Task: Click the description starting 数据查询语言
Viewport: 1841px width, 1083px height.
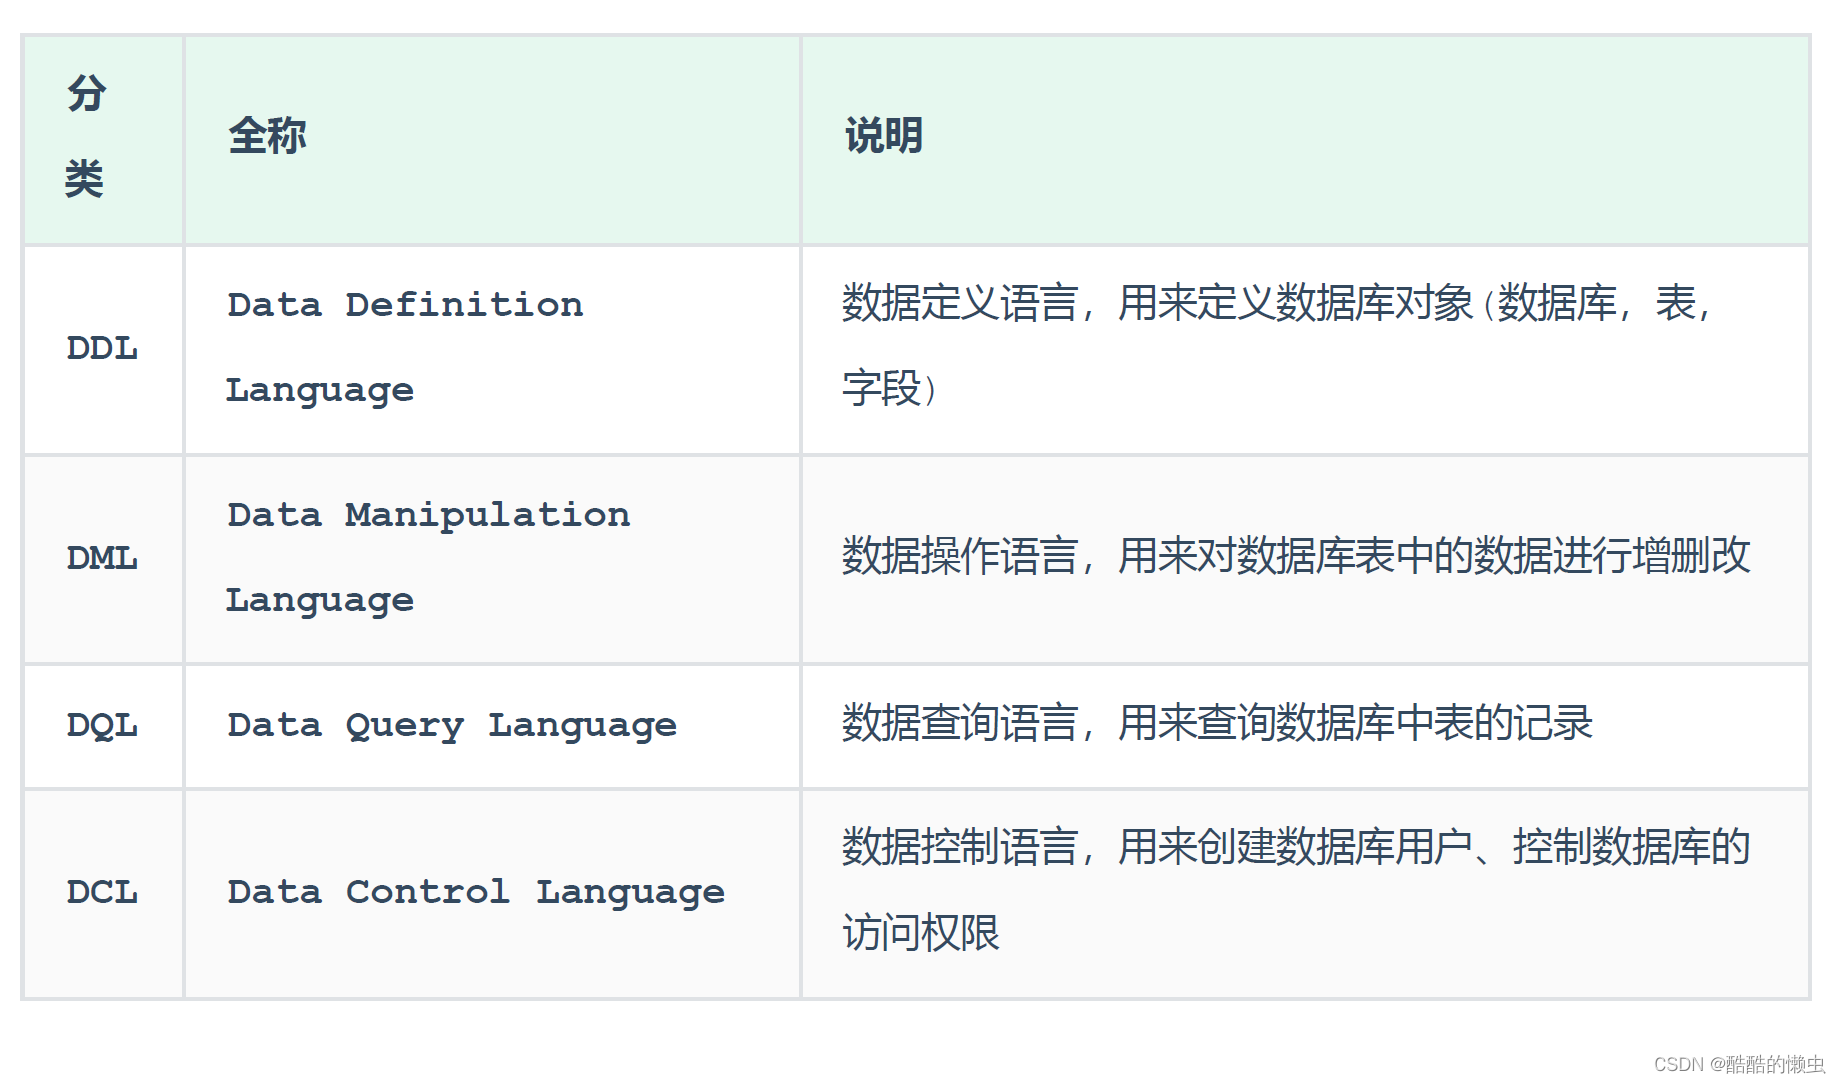Action: 1305,726
